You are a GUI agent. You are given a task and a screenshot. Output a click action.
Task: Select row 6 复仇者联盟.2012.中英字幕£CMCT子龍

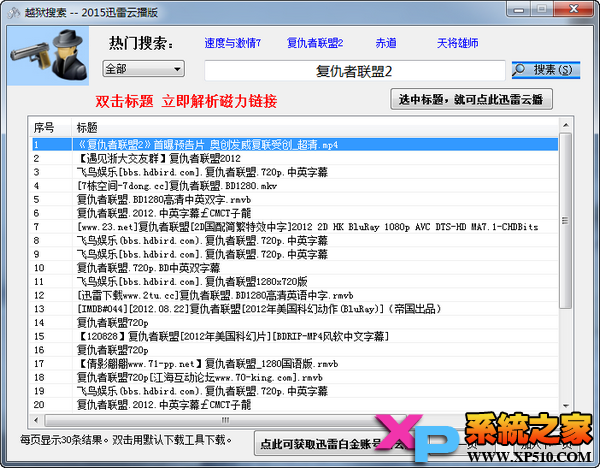tap(295, 213)
